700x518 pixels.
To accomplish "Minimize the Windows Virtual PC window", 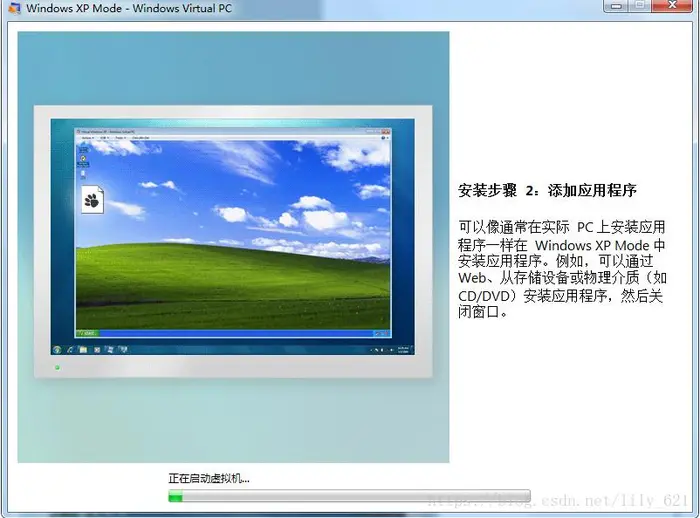I will [x=617, y=5].
